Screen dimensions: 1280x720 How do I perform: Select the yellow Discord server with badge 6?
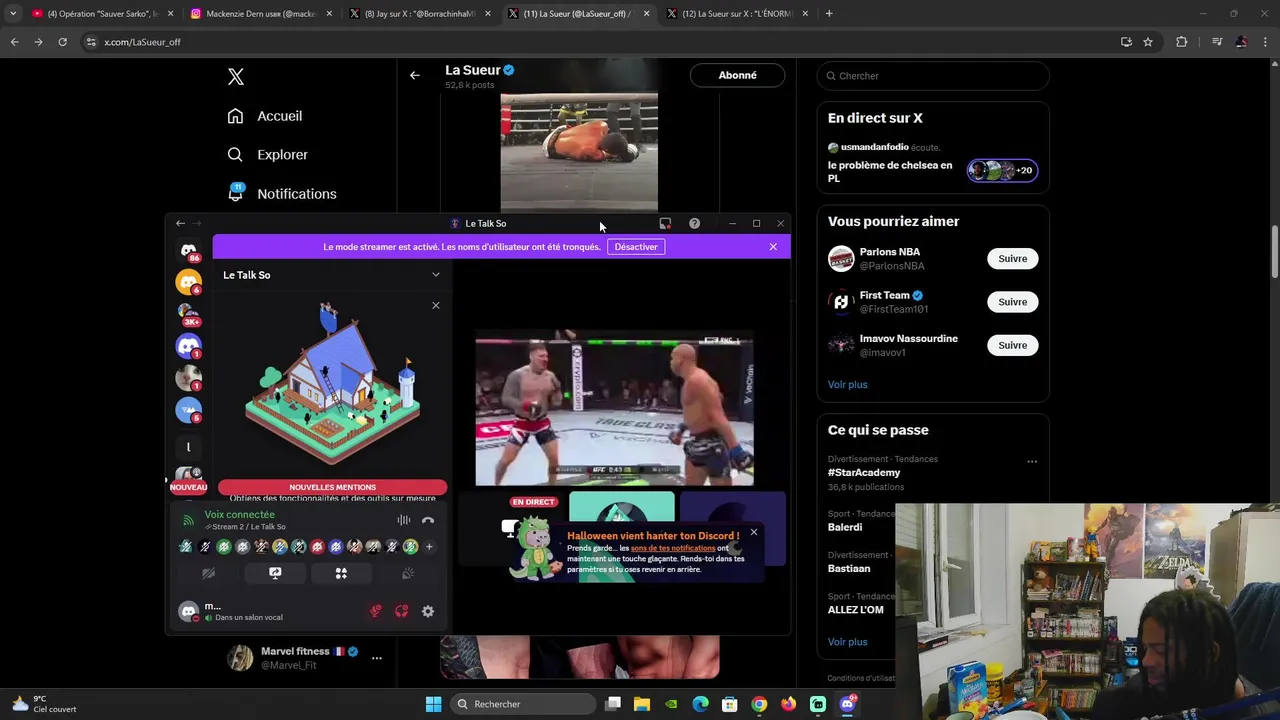(188, 282)
